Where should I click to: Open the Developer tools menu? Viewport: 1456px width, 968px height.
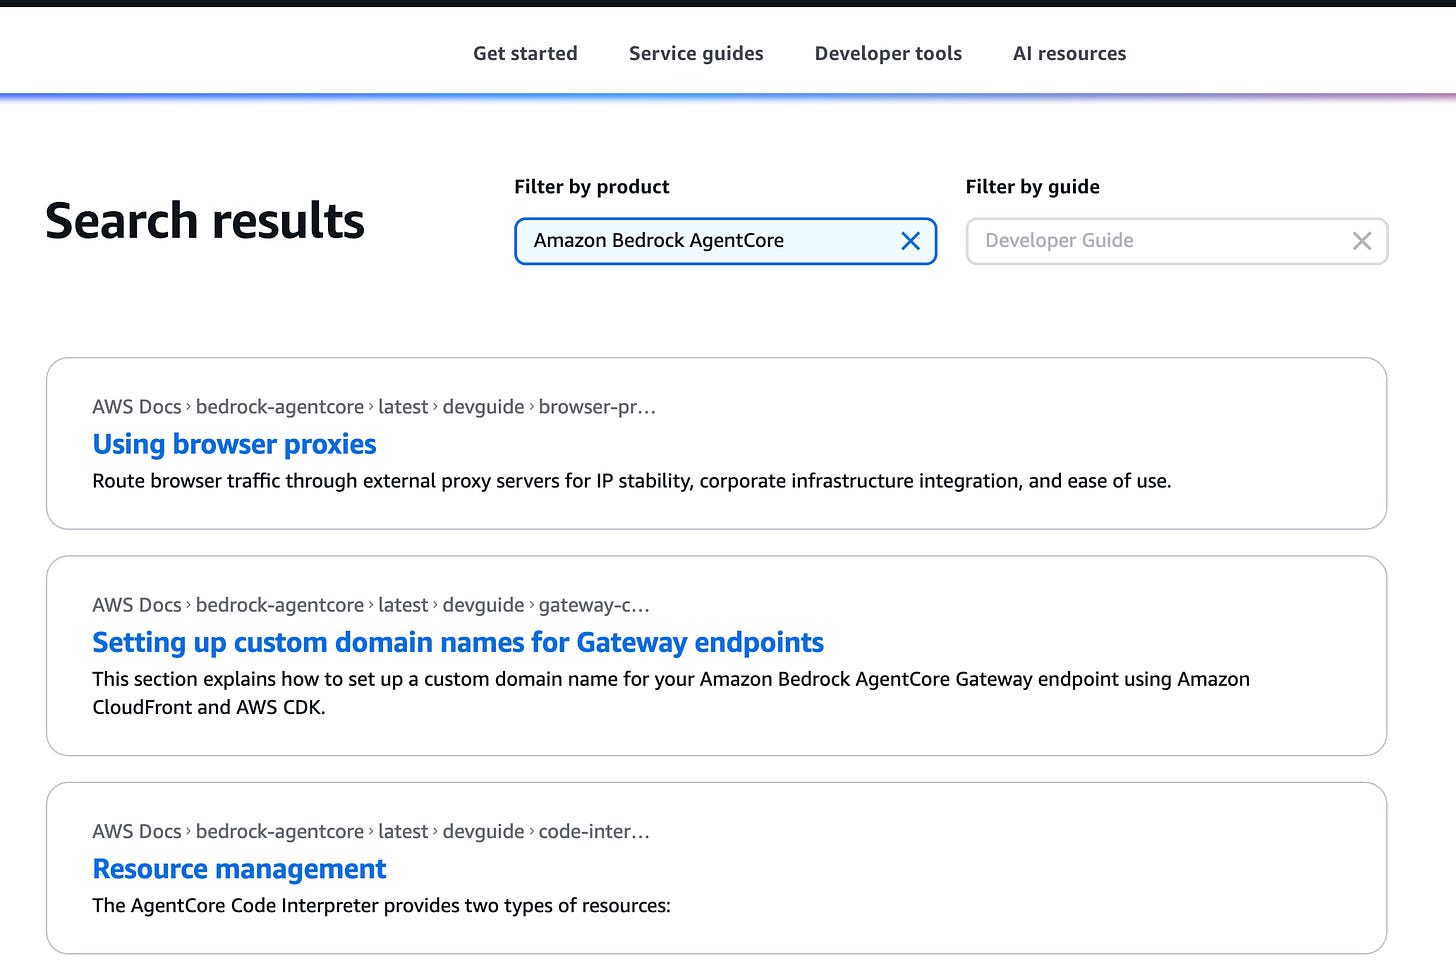click(x=888, y=54)
